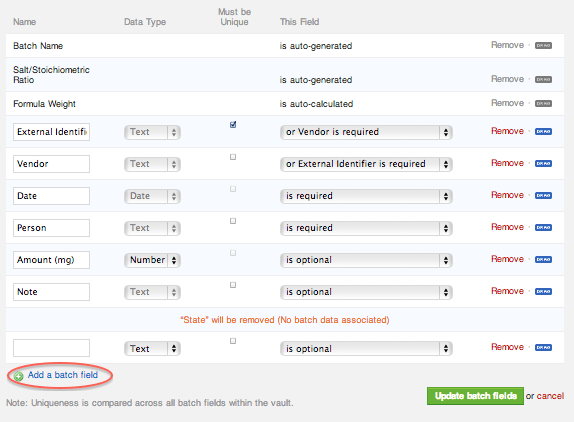The height and width of the screenshot is (422, 574).
Task: Click the green plus icon beside Add a batch field
Action: coord(18,376)
